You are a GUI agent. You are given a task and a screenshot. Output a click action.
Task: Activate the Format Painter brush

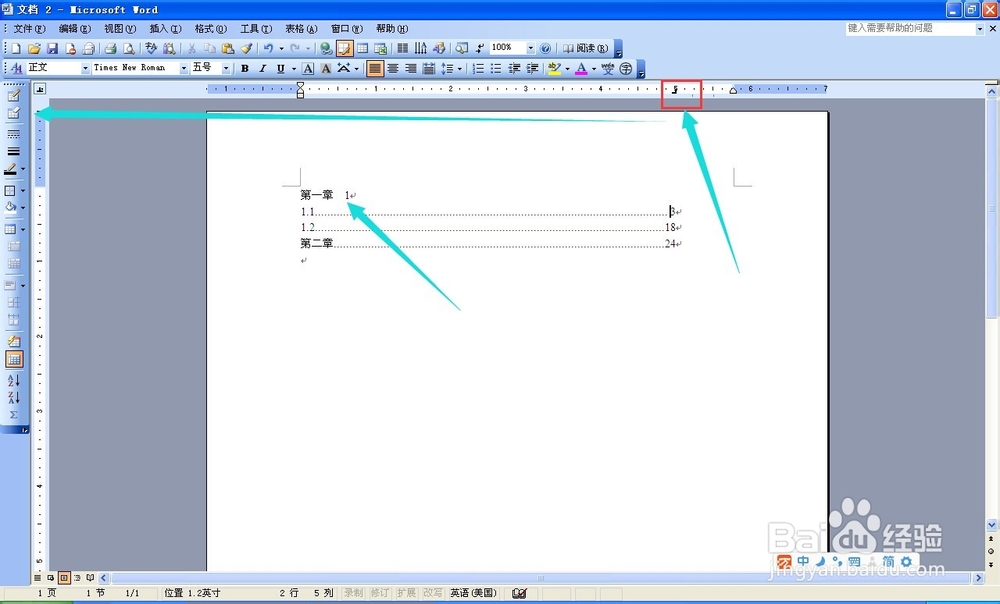pyautogui.click(x=246, y=48)
